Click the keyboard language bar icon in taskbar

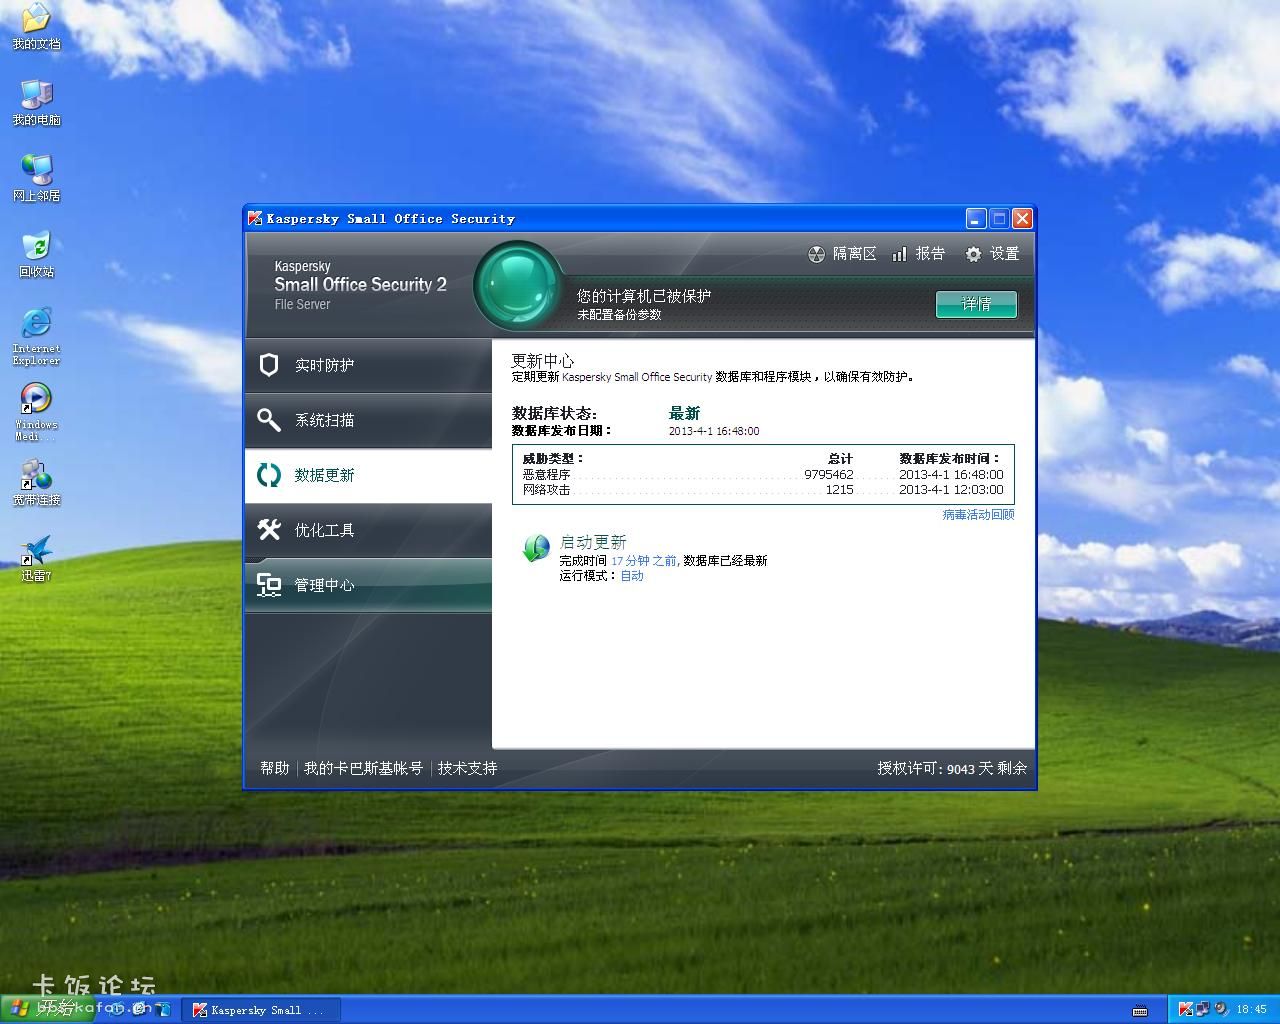pyautogui.click(x=1140, y=1010)
